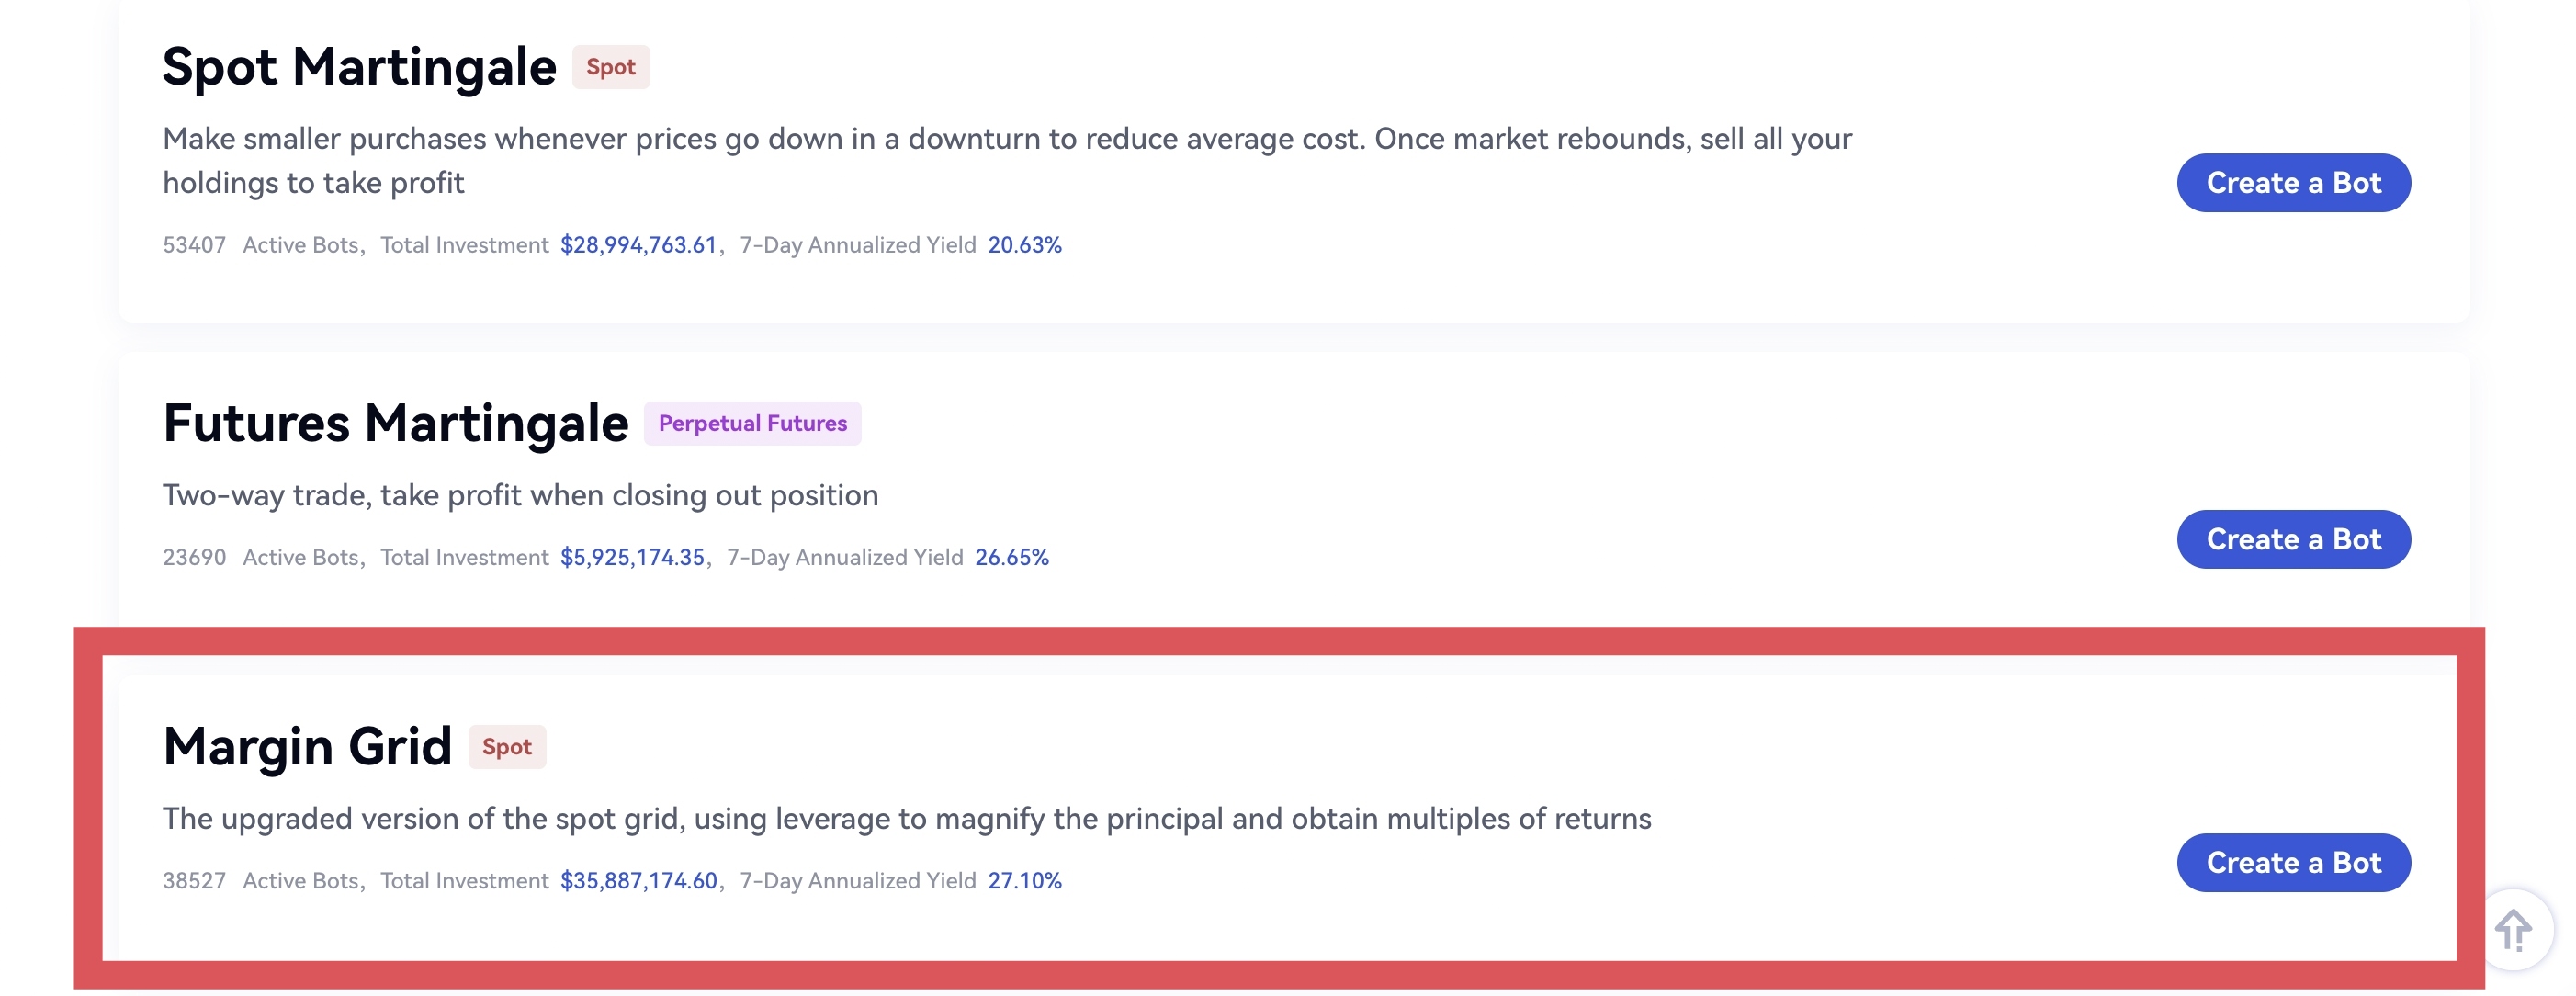2576x996 pixels.
Task: Create a Bot for Futures Martingale
Action: coord(2292,539)
